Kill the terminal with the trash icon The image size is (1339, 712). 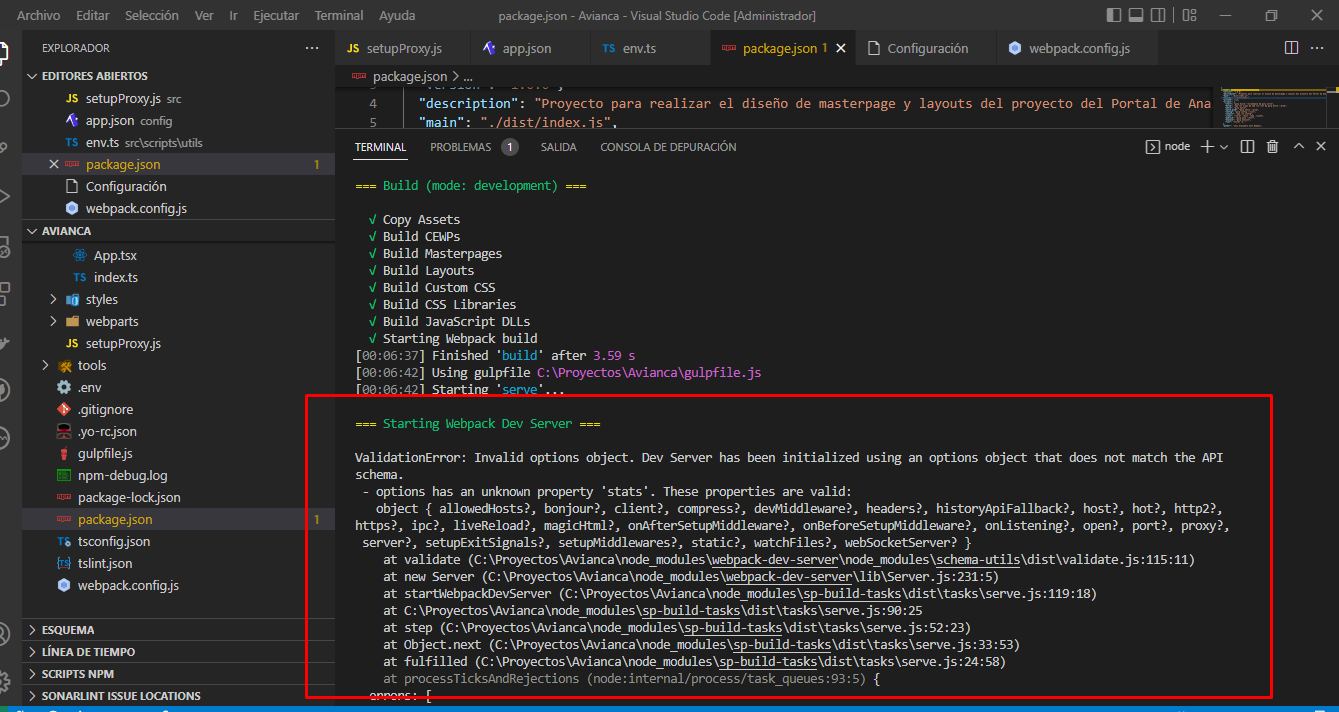1272,147
